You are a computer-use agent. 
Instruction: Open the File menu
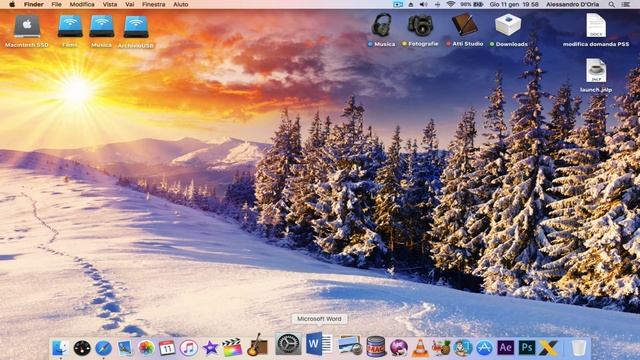click(x=57, y=4)
